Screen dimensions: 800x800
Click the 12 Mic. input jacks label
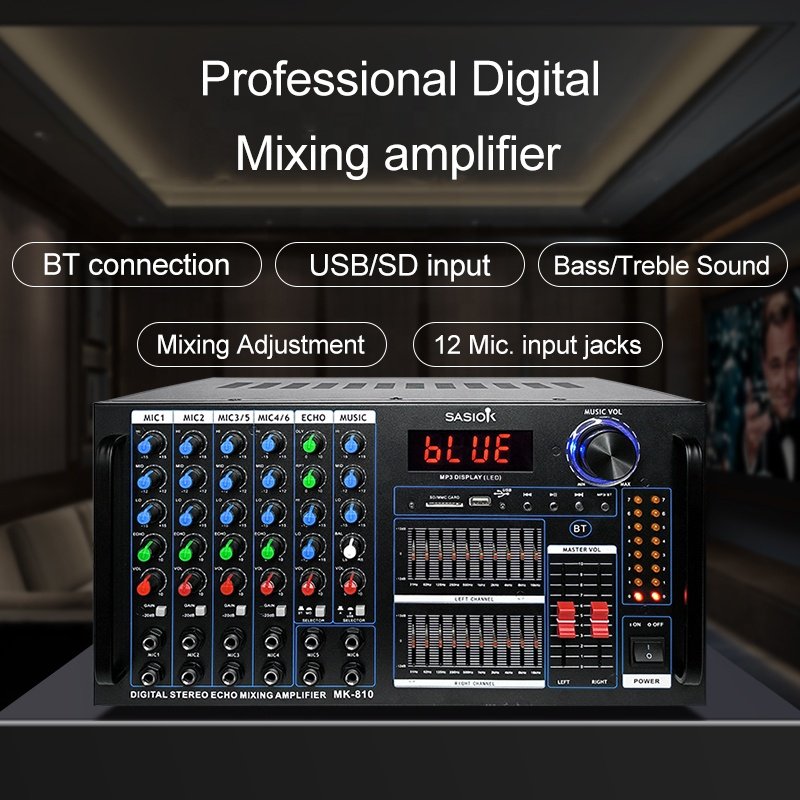point(537,344)
